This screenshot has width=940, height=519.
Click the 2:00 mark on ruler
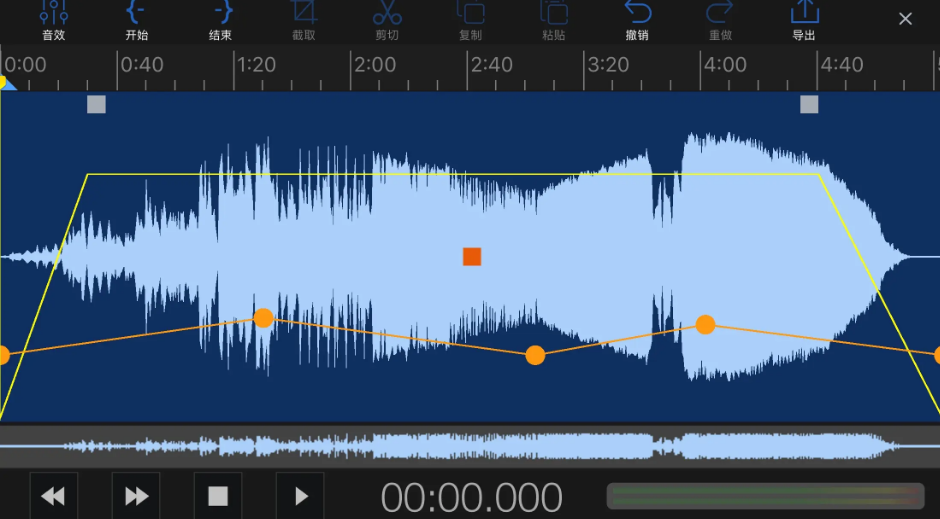pos(375,65)
